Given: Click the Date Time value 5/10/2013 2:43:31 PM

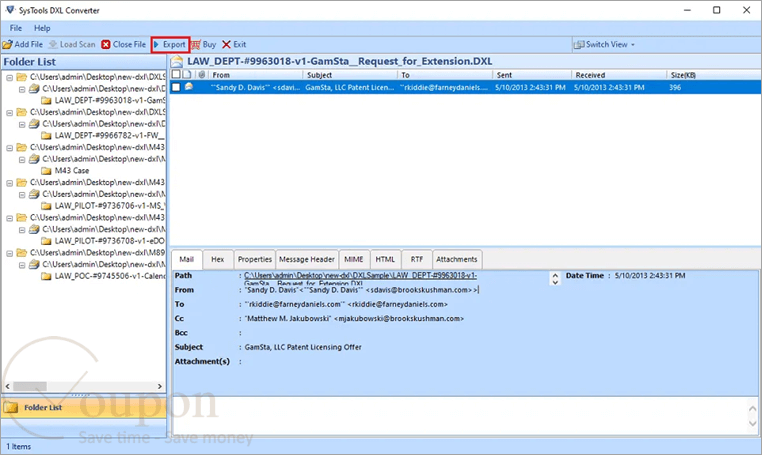Looking at the screenshot, I should [650, 276].
